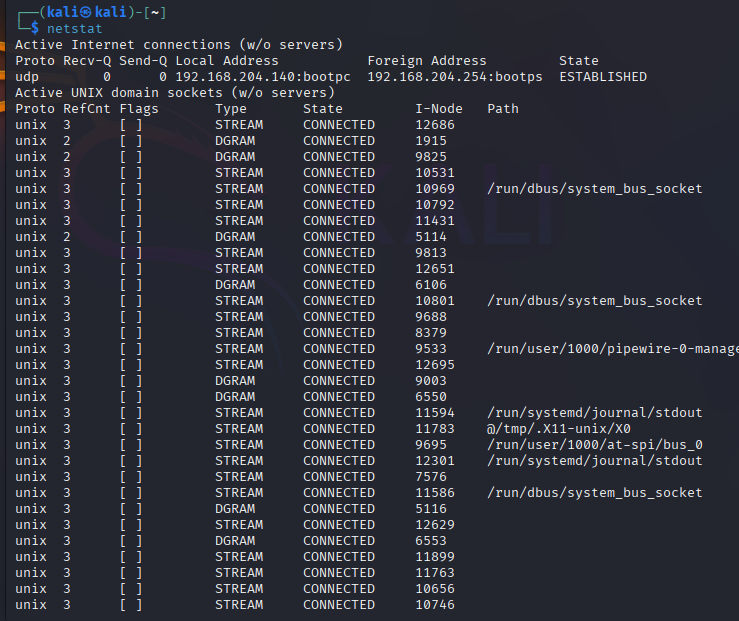Viewport: 739px width, 621px height.
Task: Click the Path column header
Action: tap(503, 109)
